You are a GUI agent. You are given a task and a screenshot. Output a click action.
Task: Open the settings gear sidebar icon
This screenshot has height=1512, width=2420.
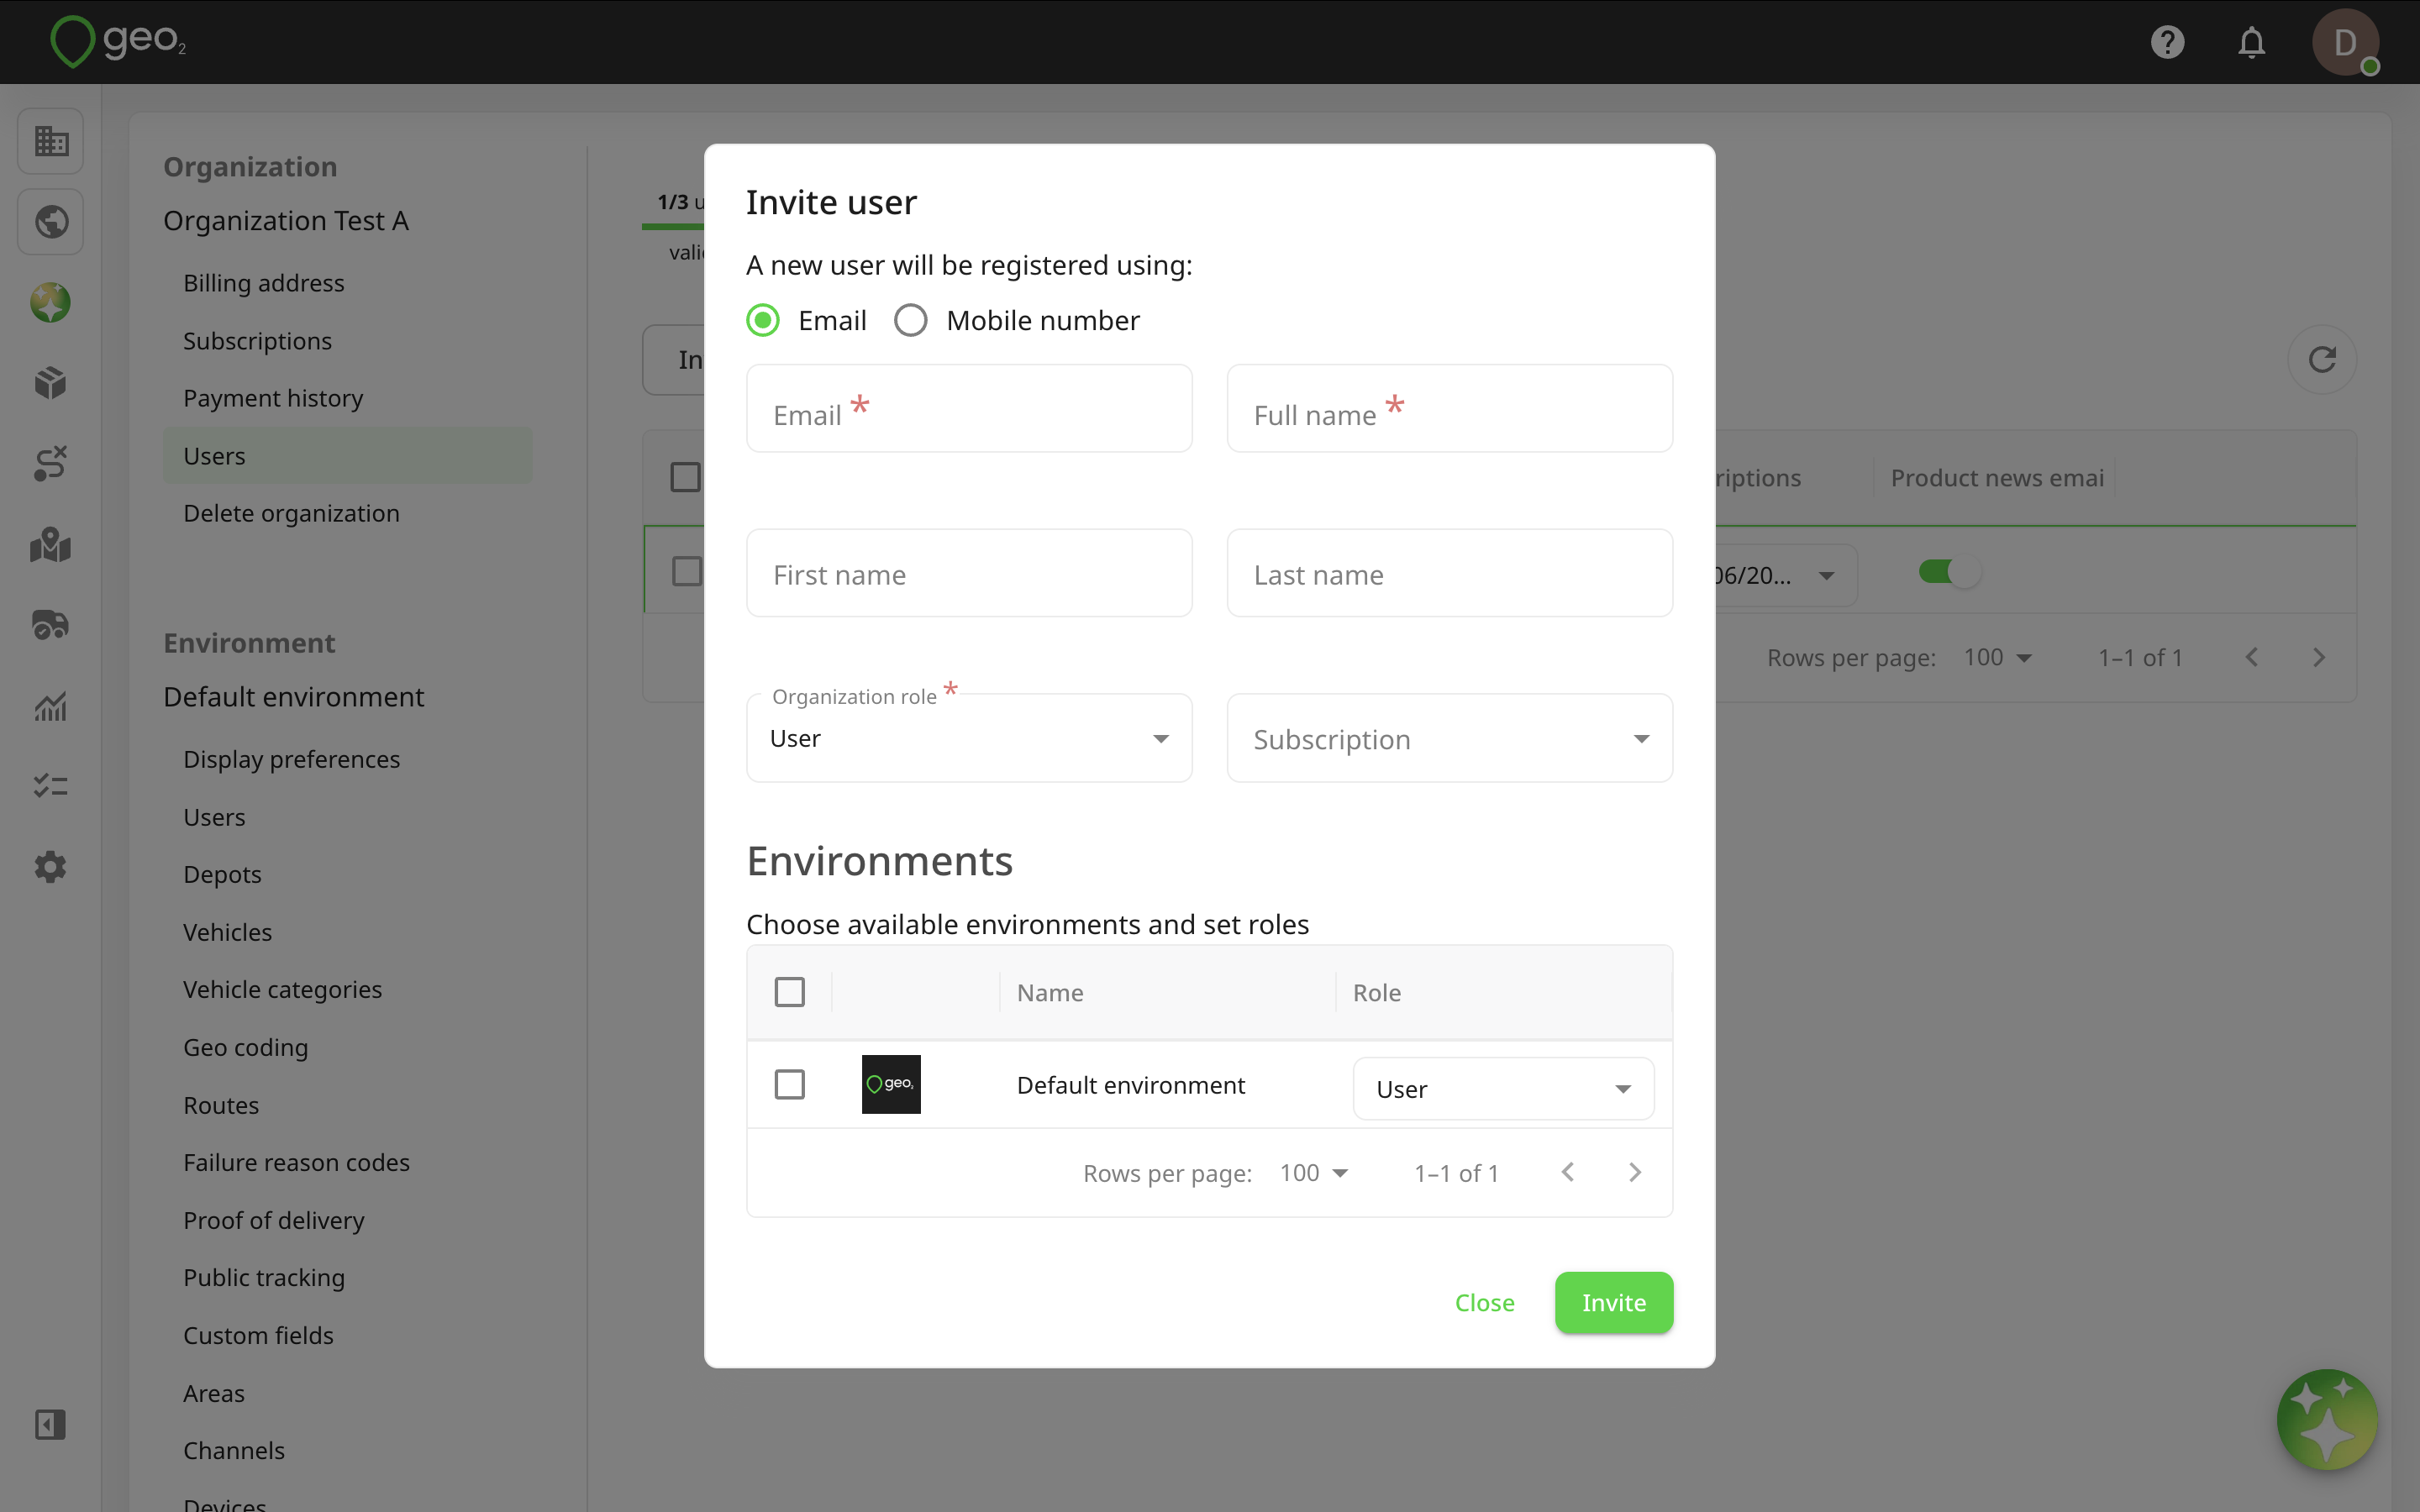click(50, 867)
